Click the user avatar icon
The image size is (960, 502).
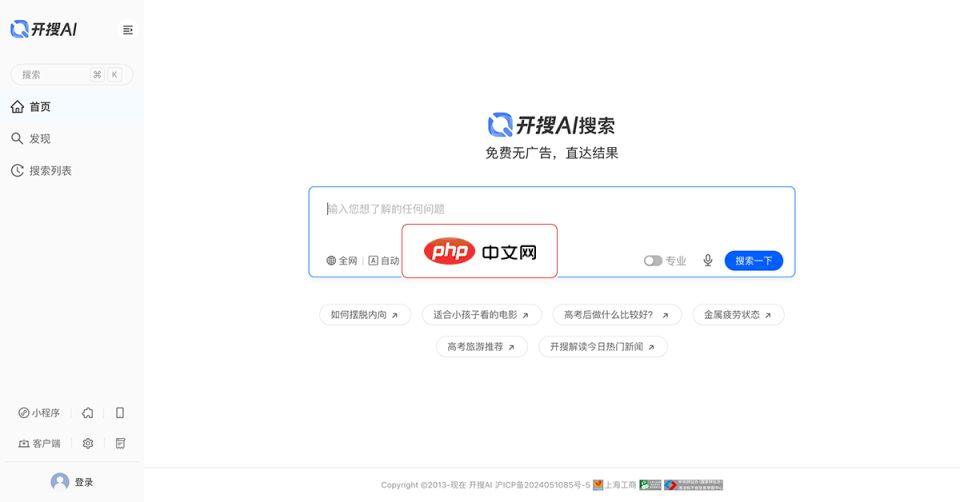pyautogui.click(x=59, y=482)
